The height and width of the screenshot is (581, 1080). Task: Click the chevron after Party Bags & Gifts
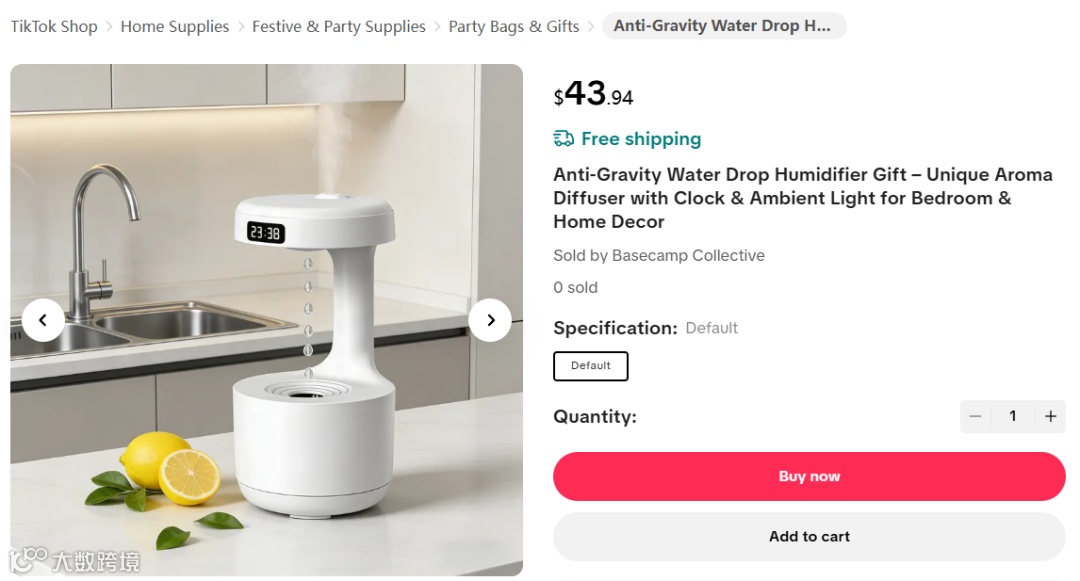591,27
